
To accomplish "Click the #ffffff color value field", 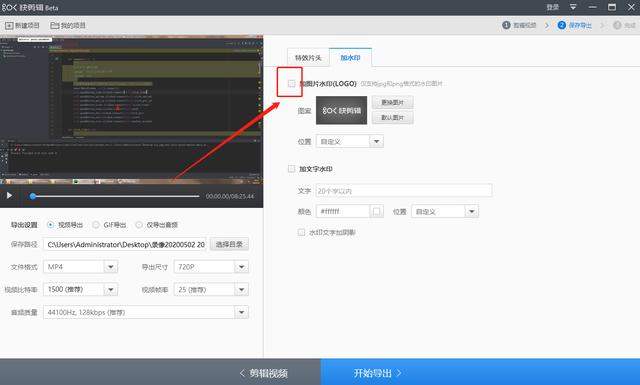I will coord(343,211).
